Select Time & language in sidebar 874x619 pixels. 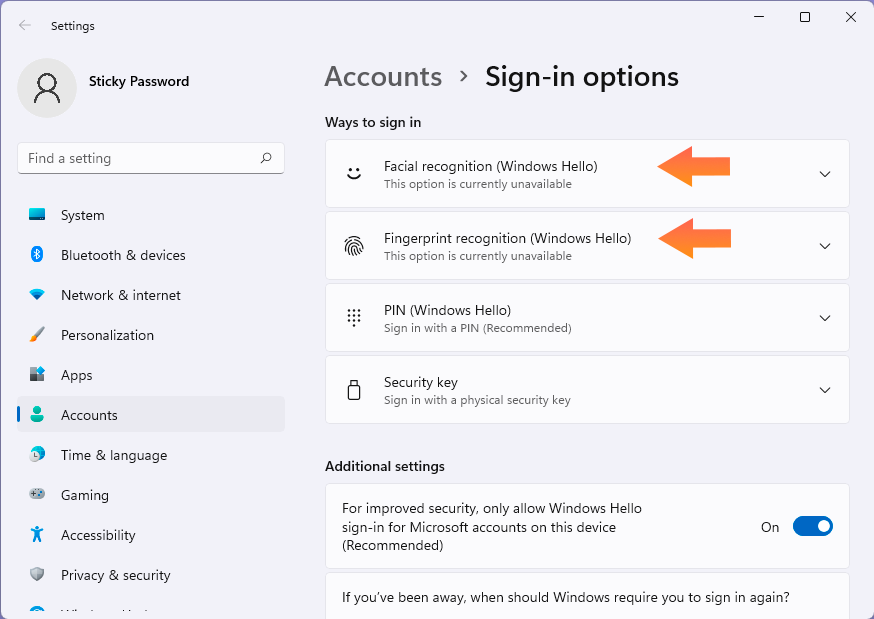(151, 455)
